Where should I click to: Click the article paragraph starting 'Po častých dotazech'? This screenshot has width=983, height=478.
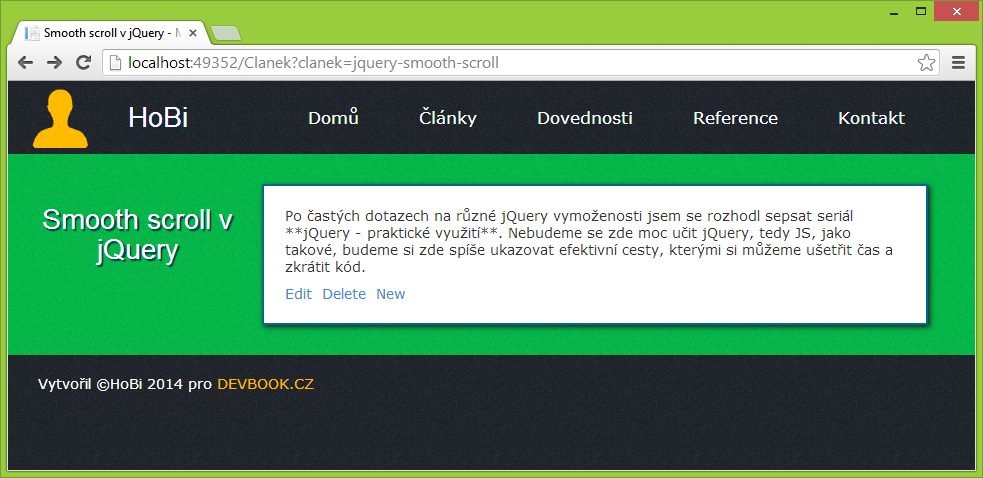tap(589, 242)
